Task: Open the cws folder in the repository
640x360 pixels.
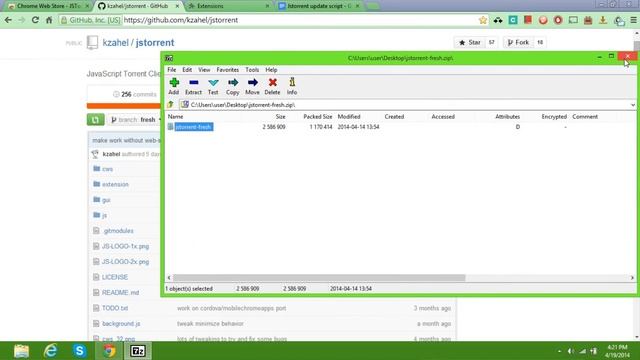Action: (107, 169)
